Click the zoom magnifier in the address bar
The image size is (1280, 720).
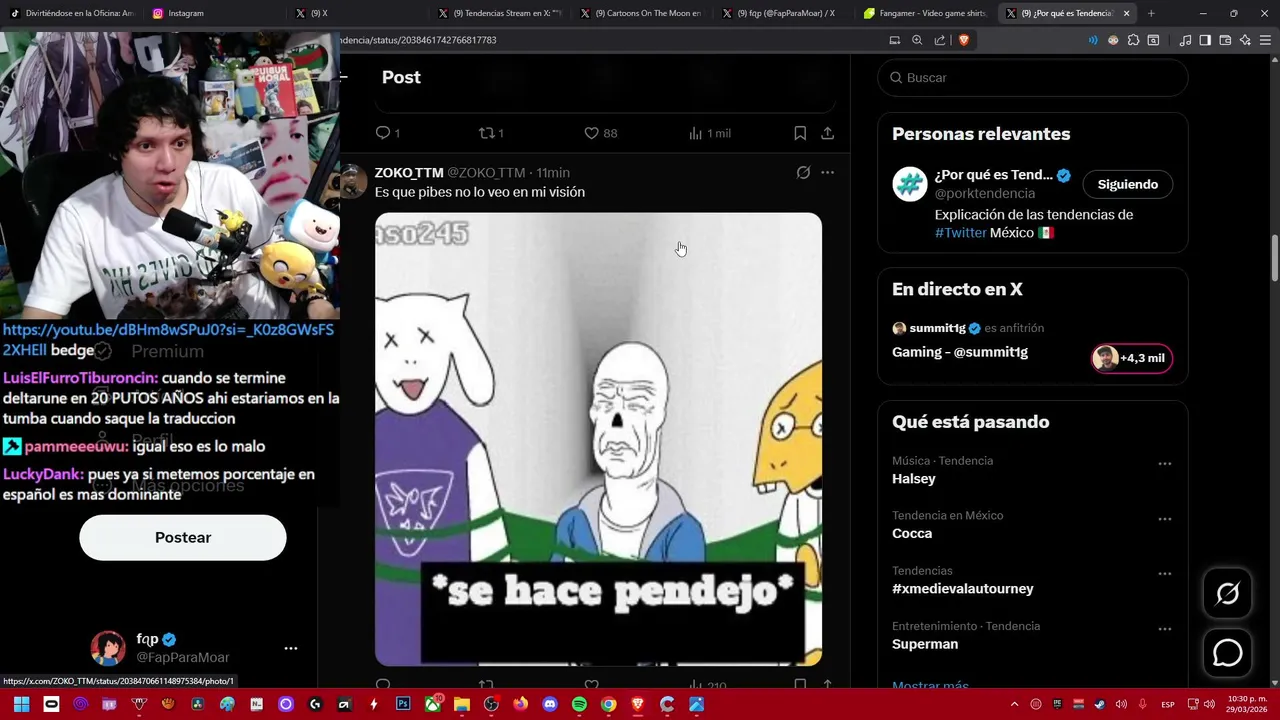[x=917, y=40]
